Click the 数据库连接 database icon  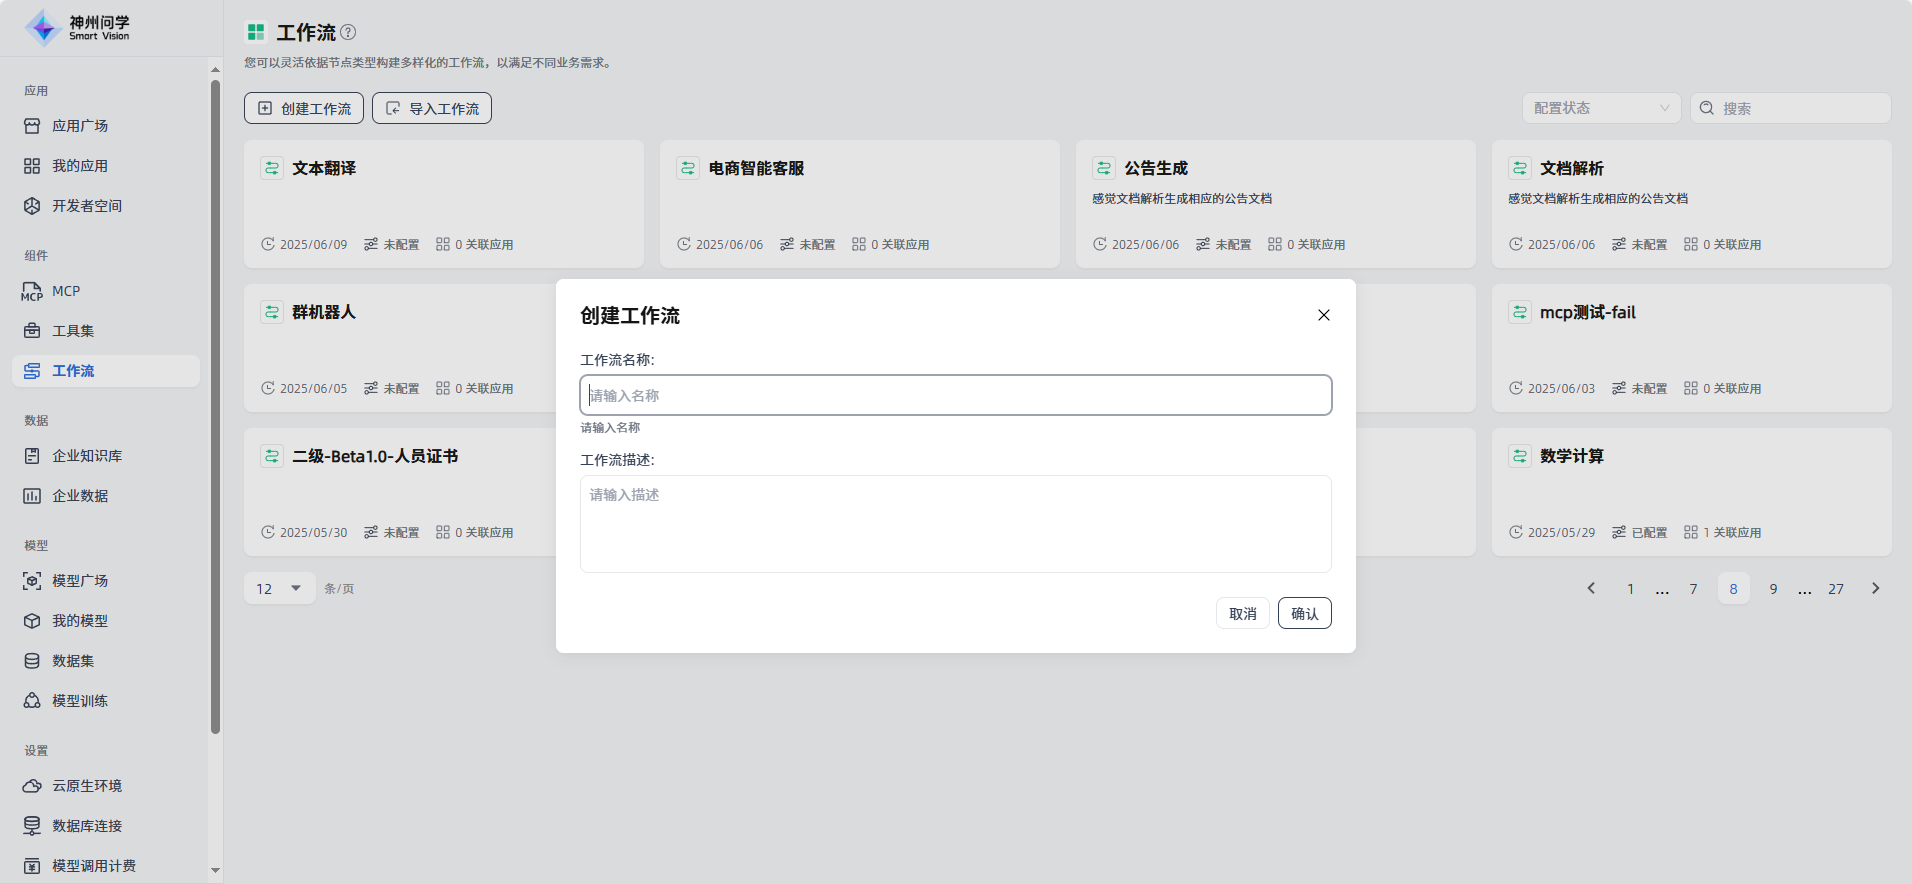point(32,826)
